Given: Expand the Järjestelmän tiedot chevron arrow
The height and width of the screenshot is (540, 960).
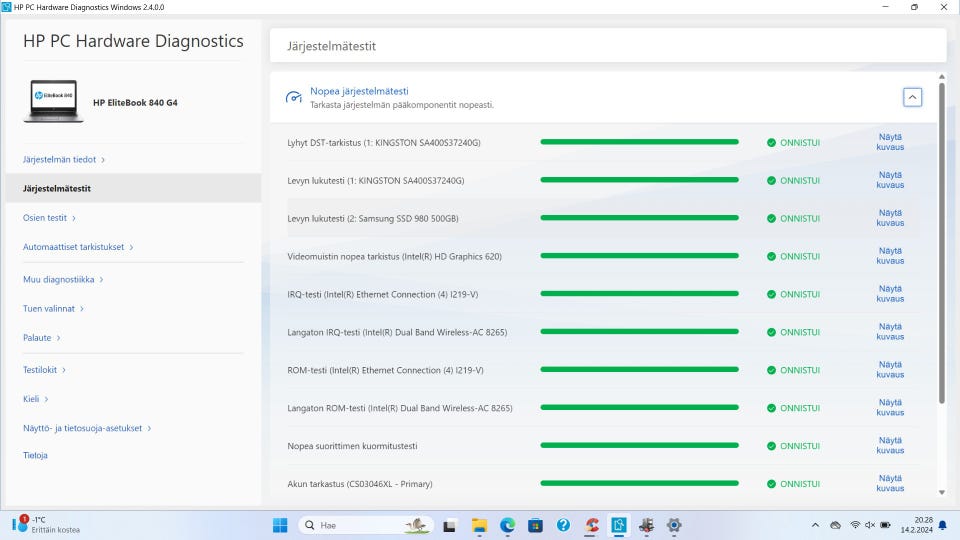Looking at the screenshot, I should coord(103,160).
